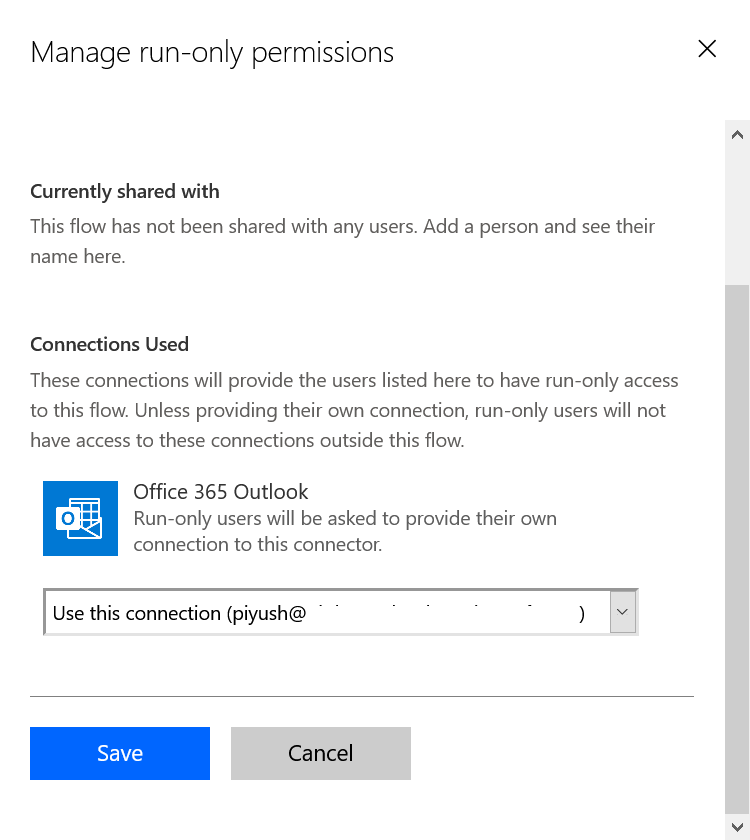Click the 'Connections Used' section heading
The image size is (750, 840).
click(x=109, y=344)
